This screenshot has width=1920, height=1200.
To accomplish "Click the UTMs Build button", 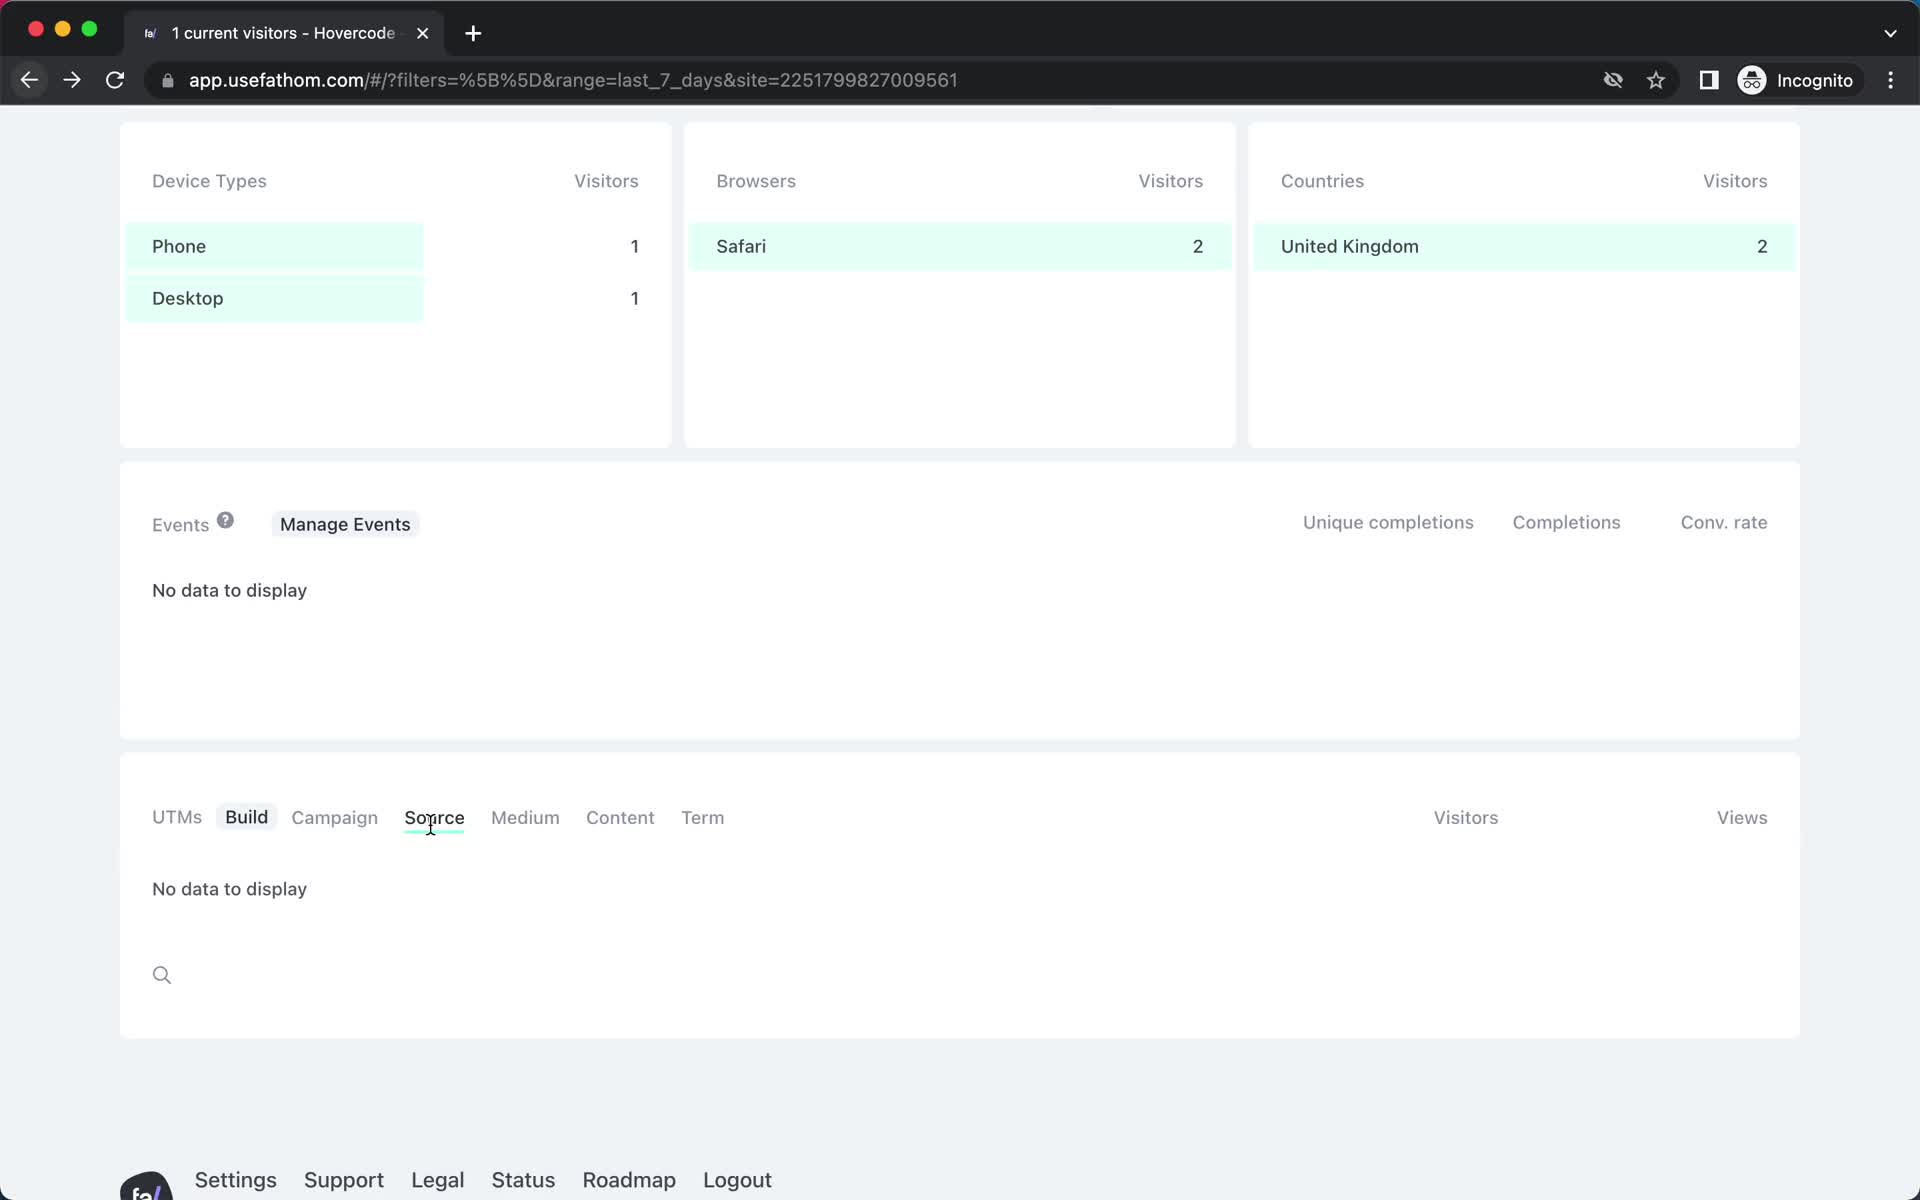I will click(246, 817).
